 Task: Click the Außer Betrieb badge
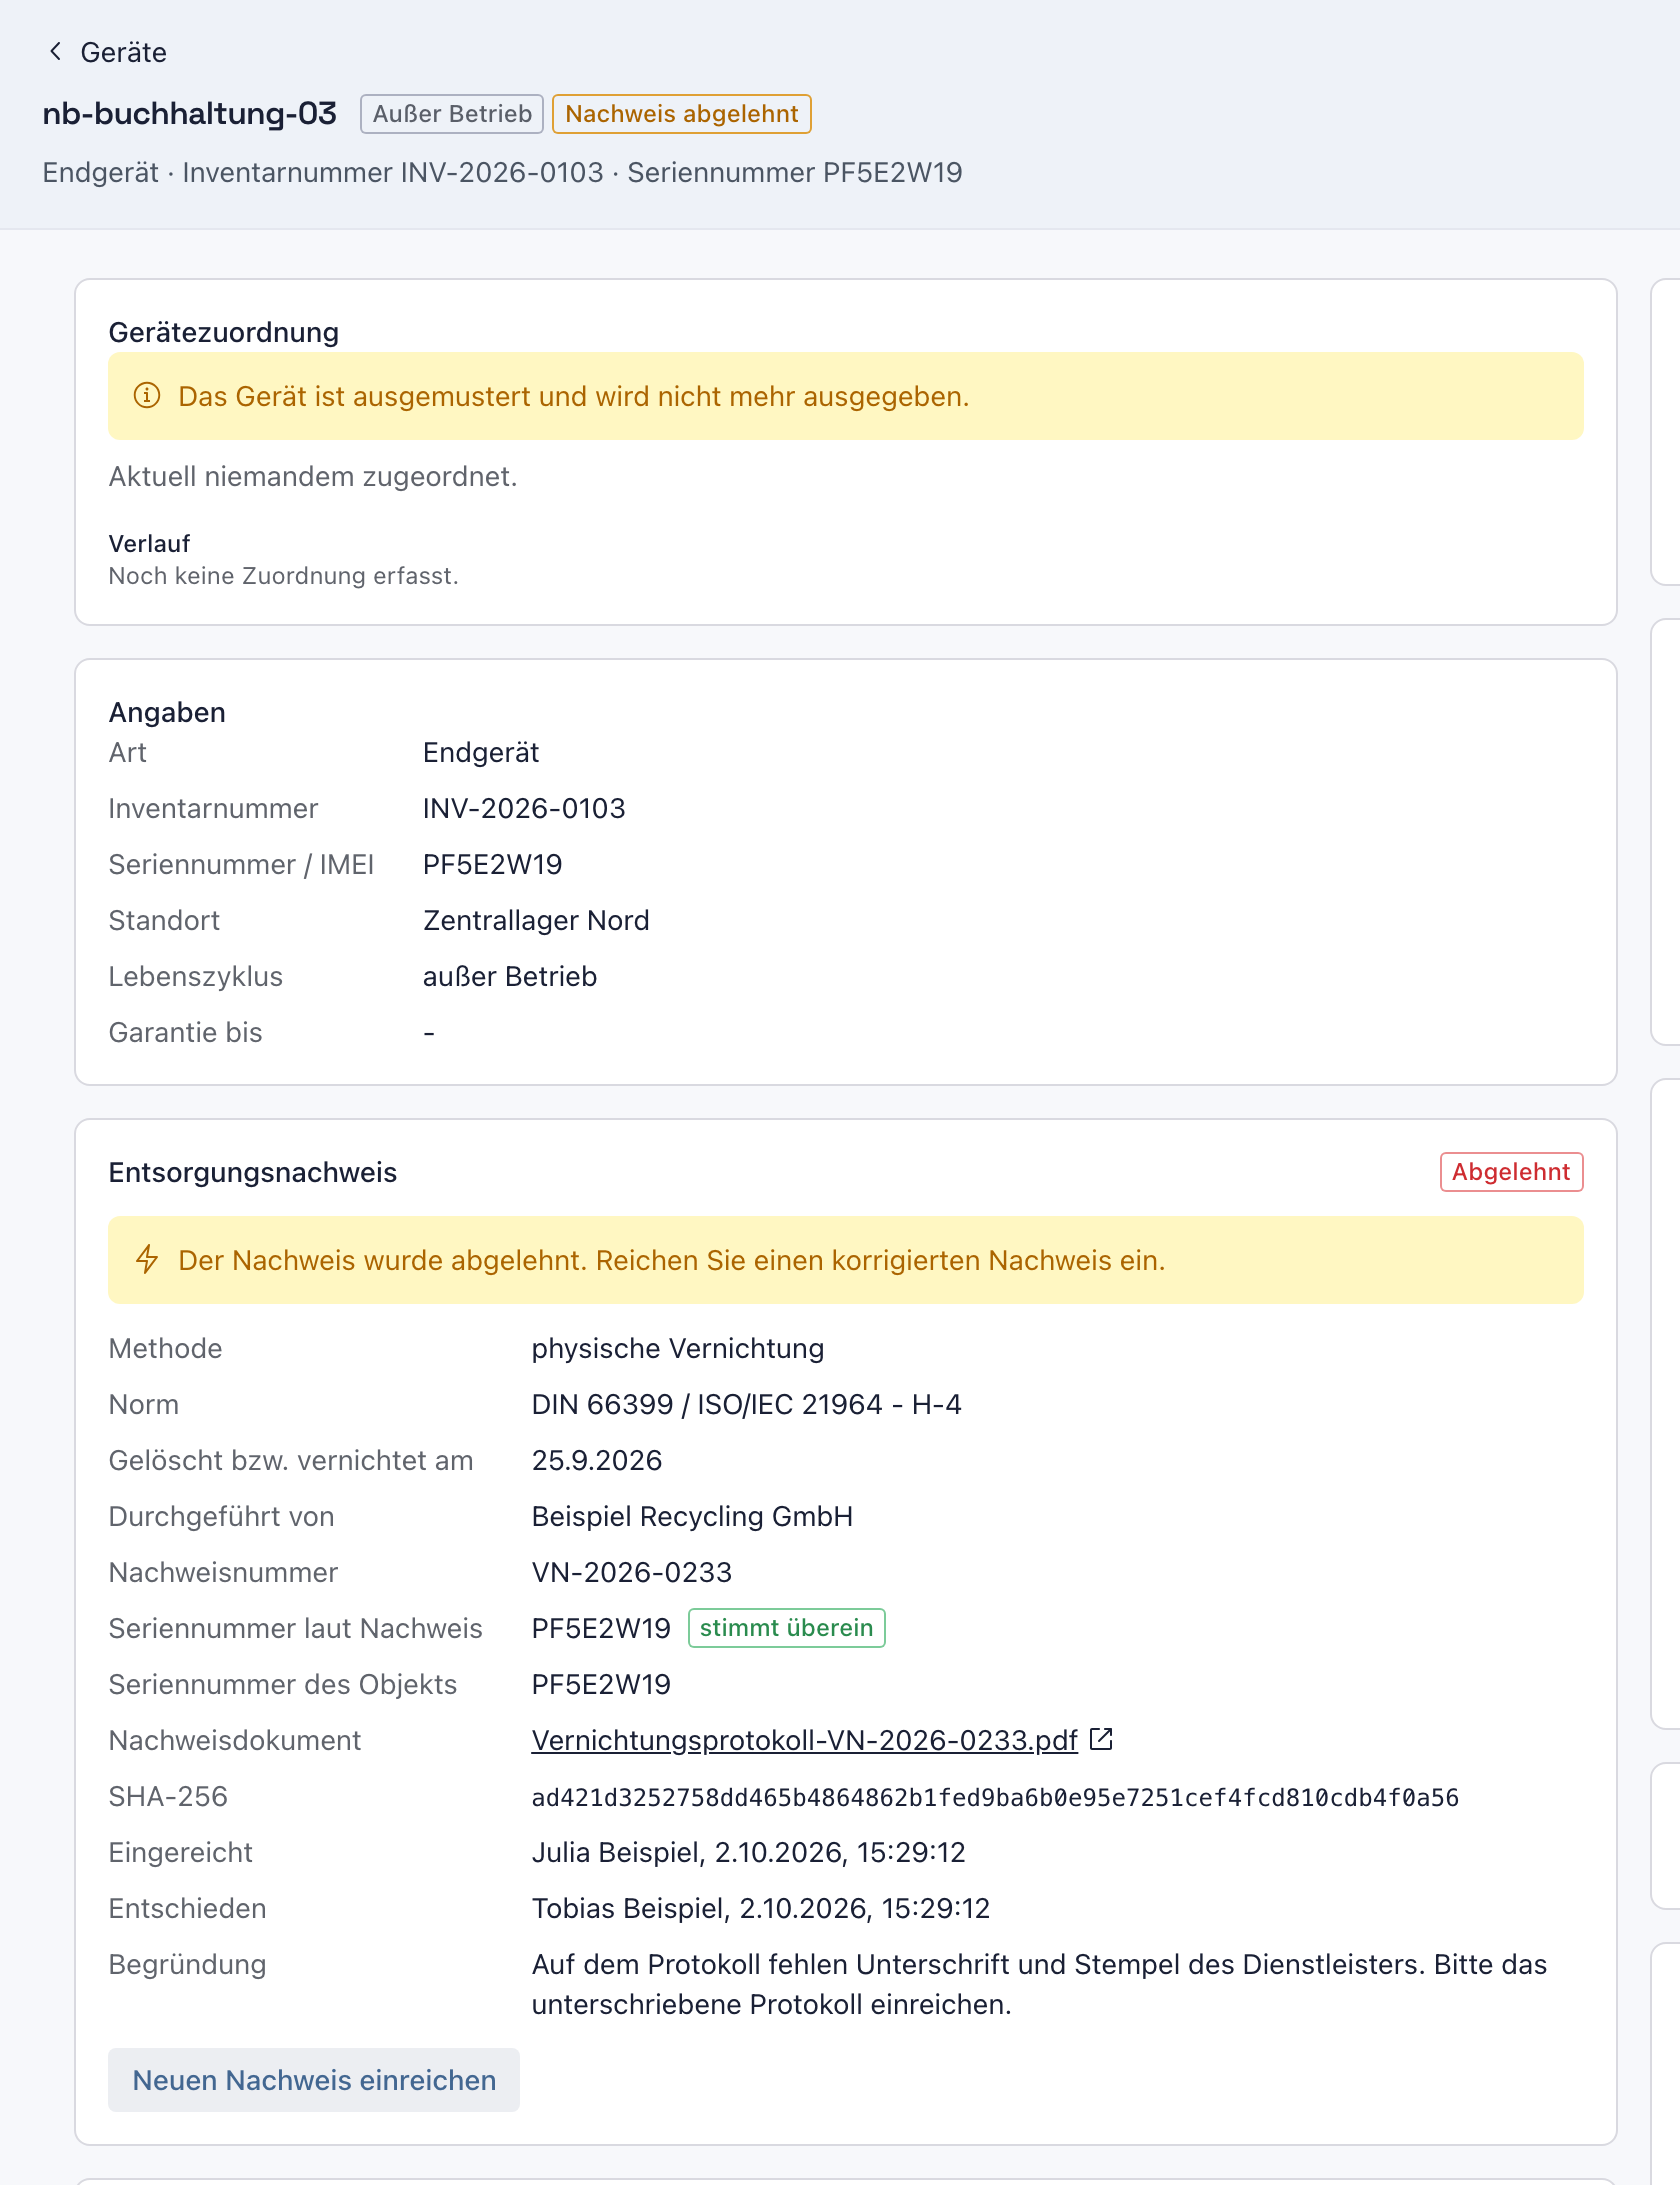tap(452, 114)
